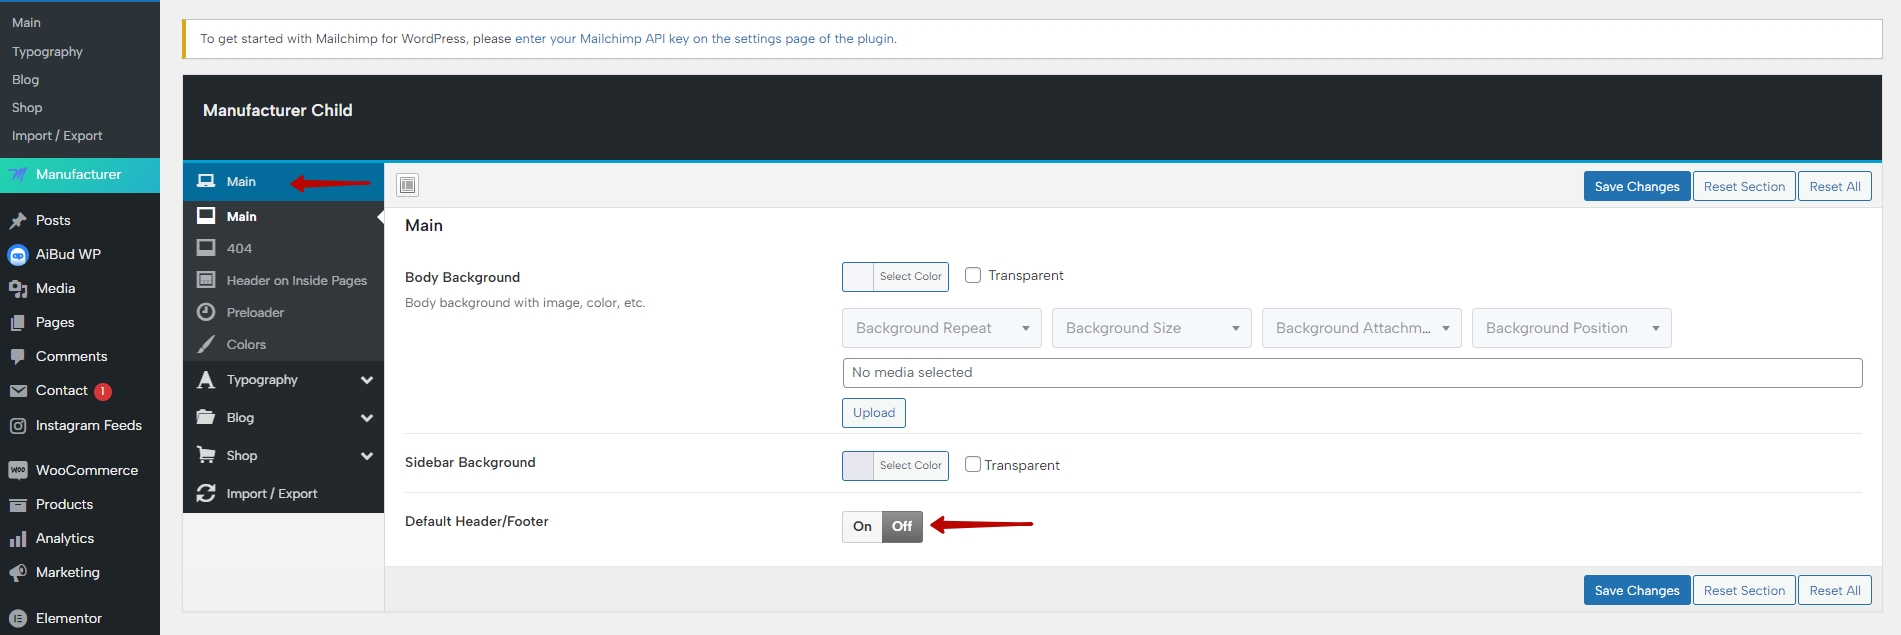
Task: Click the WooCommerce sidebar icon
Action: 18,470
